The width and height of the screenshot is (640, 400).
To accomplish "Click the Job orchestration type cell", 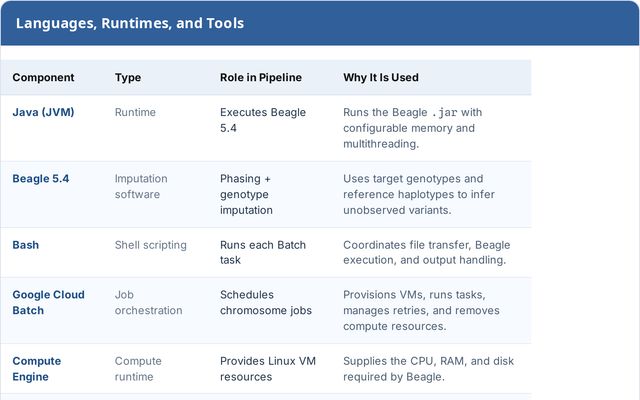I will point(148,302).
